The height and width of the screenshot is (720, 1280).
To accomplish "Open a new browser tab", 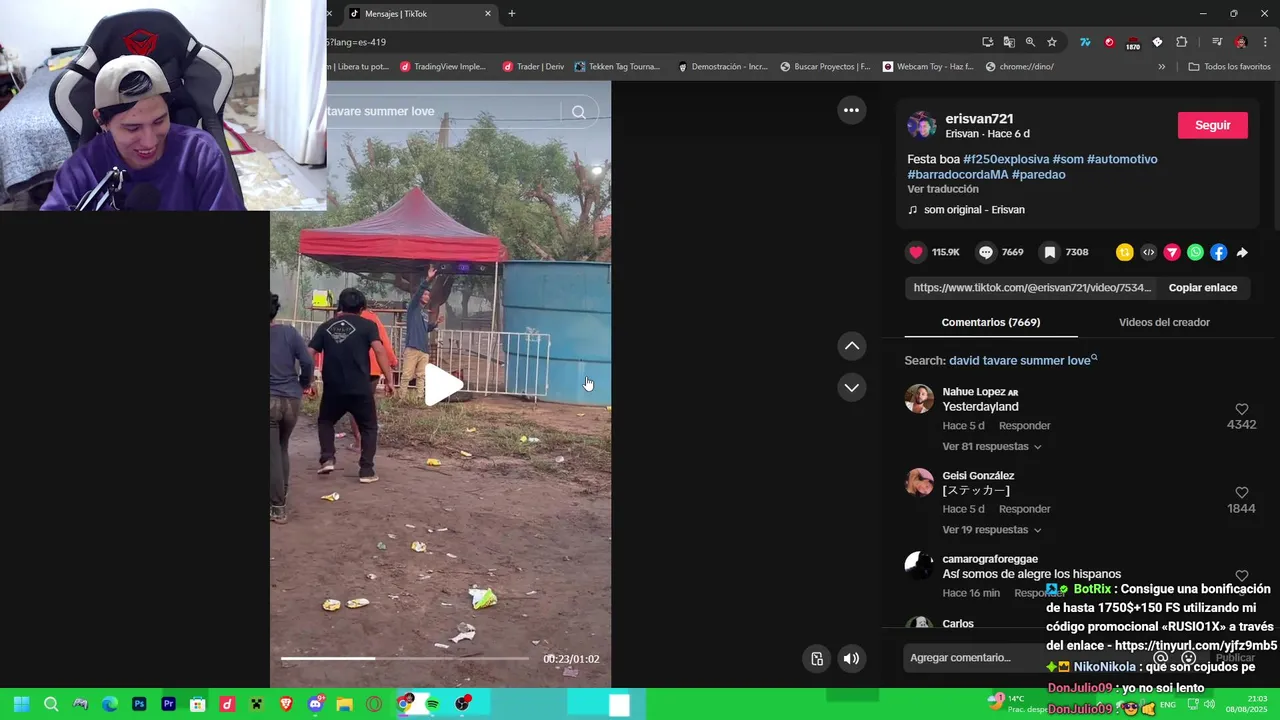I will 512,14.
